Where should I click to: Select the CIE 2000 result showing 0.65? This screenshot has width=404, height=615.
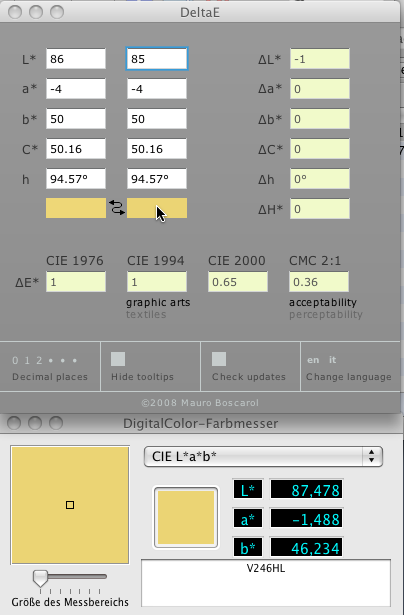tap(238, 282)
